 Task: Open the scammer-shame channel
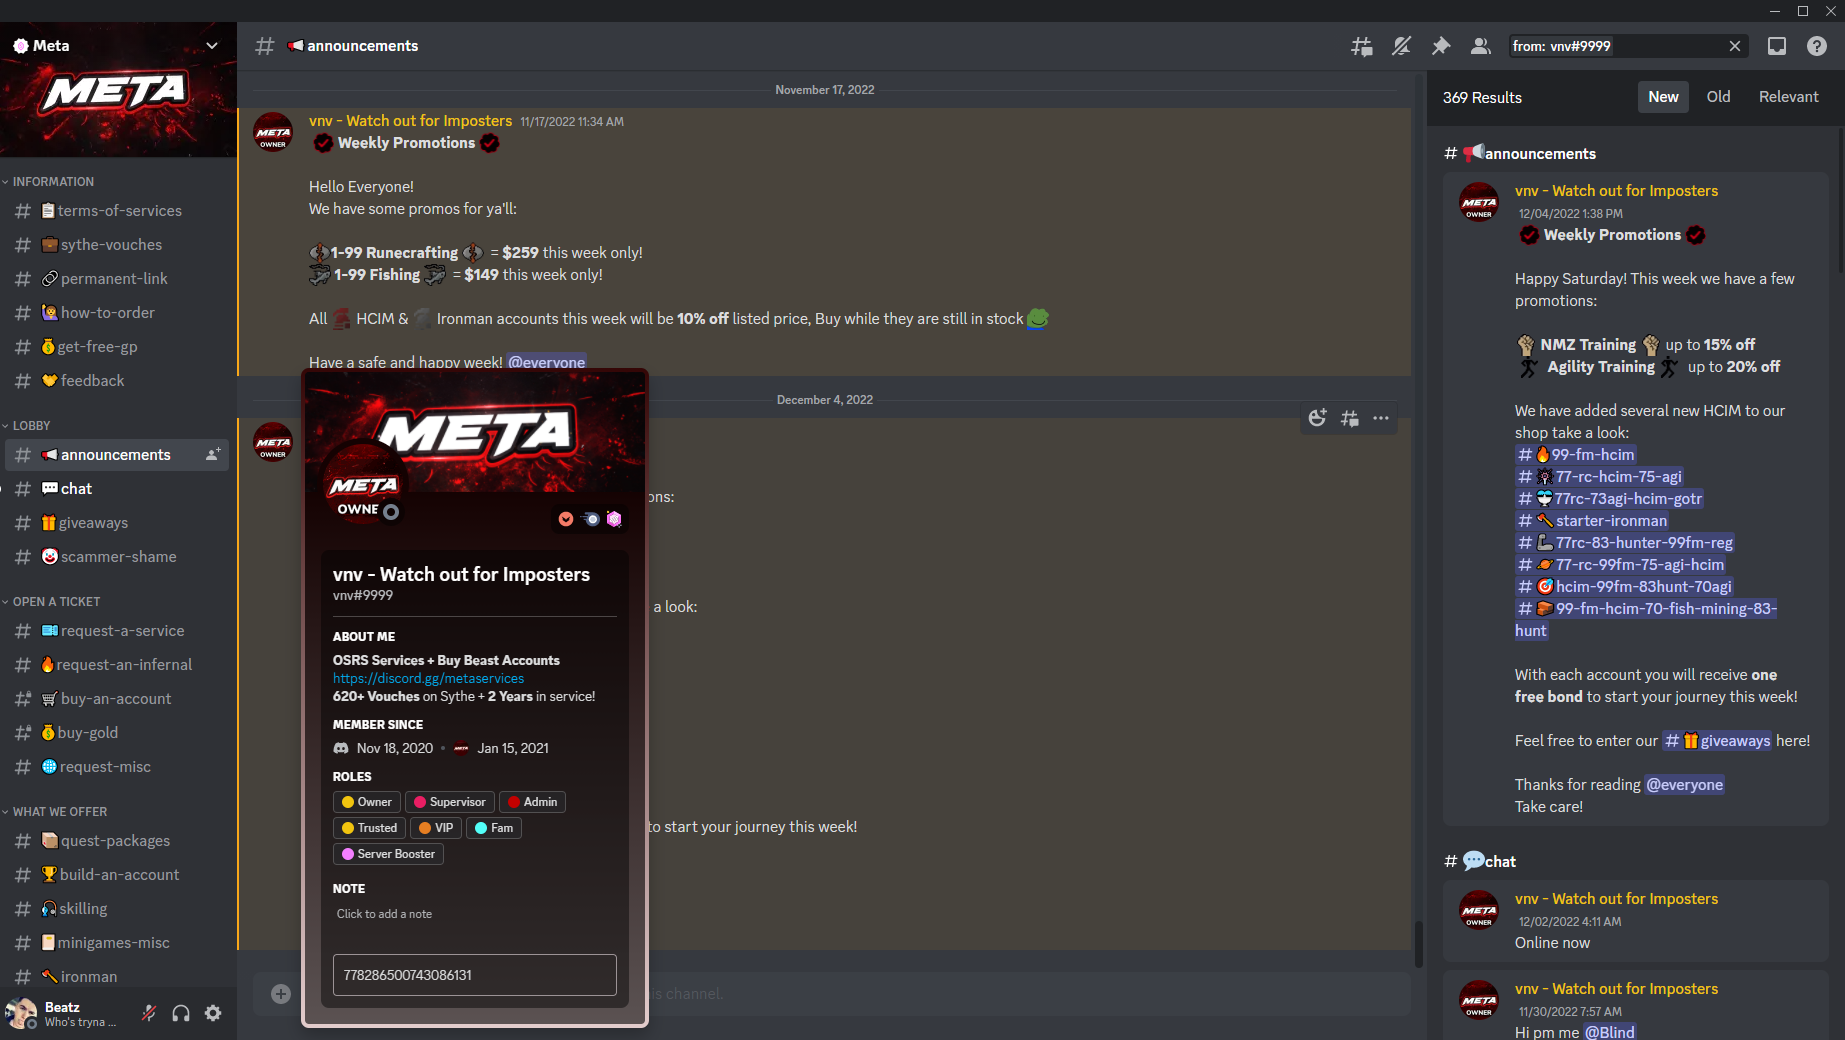(118, 557)
